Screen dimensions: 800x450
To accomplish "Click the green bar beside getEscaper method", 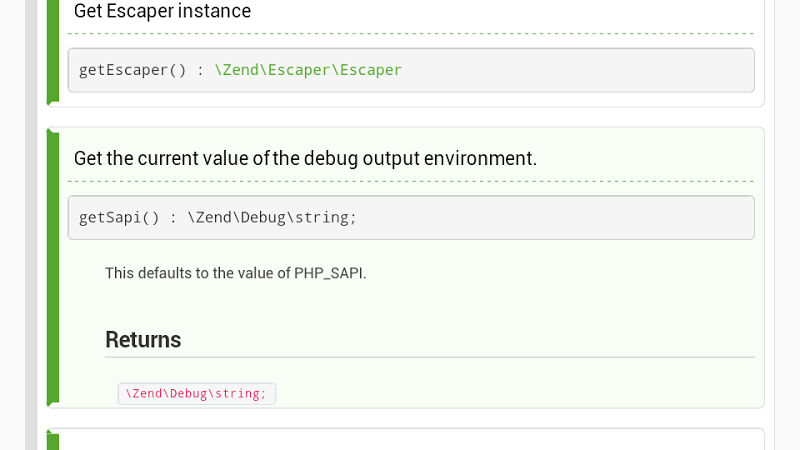I will point(53,50).
